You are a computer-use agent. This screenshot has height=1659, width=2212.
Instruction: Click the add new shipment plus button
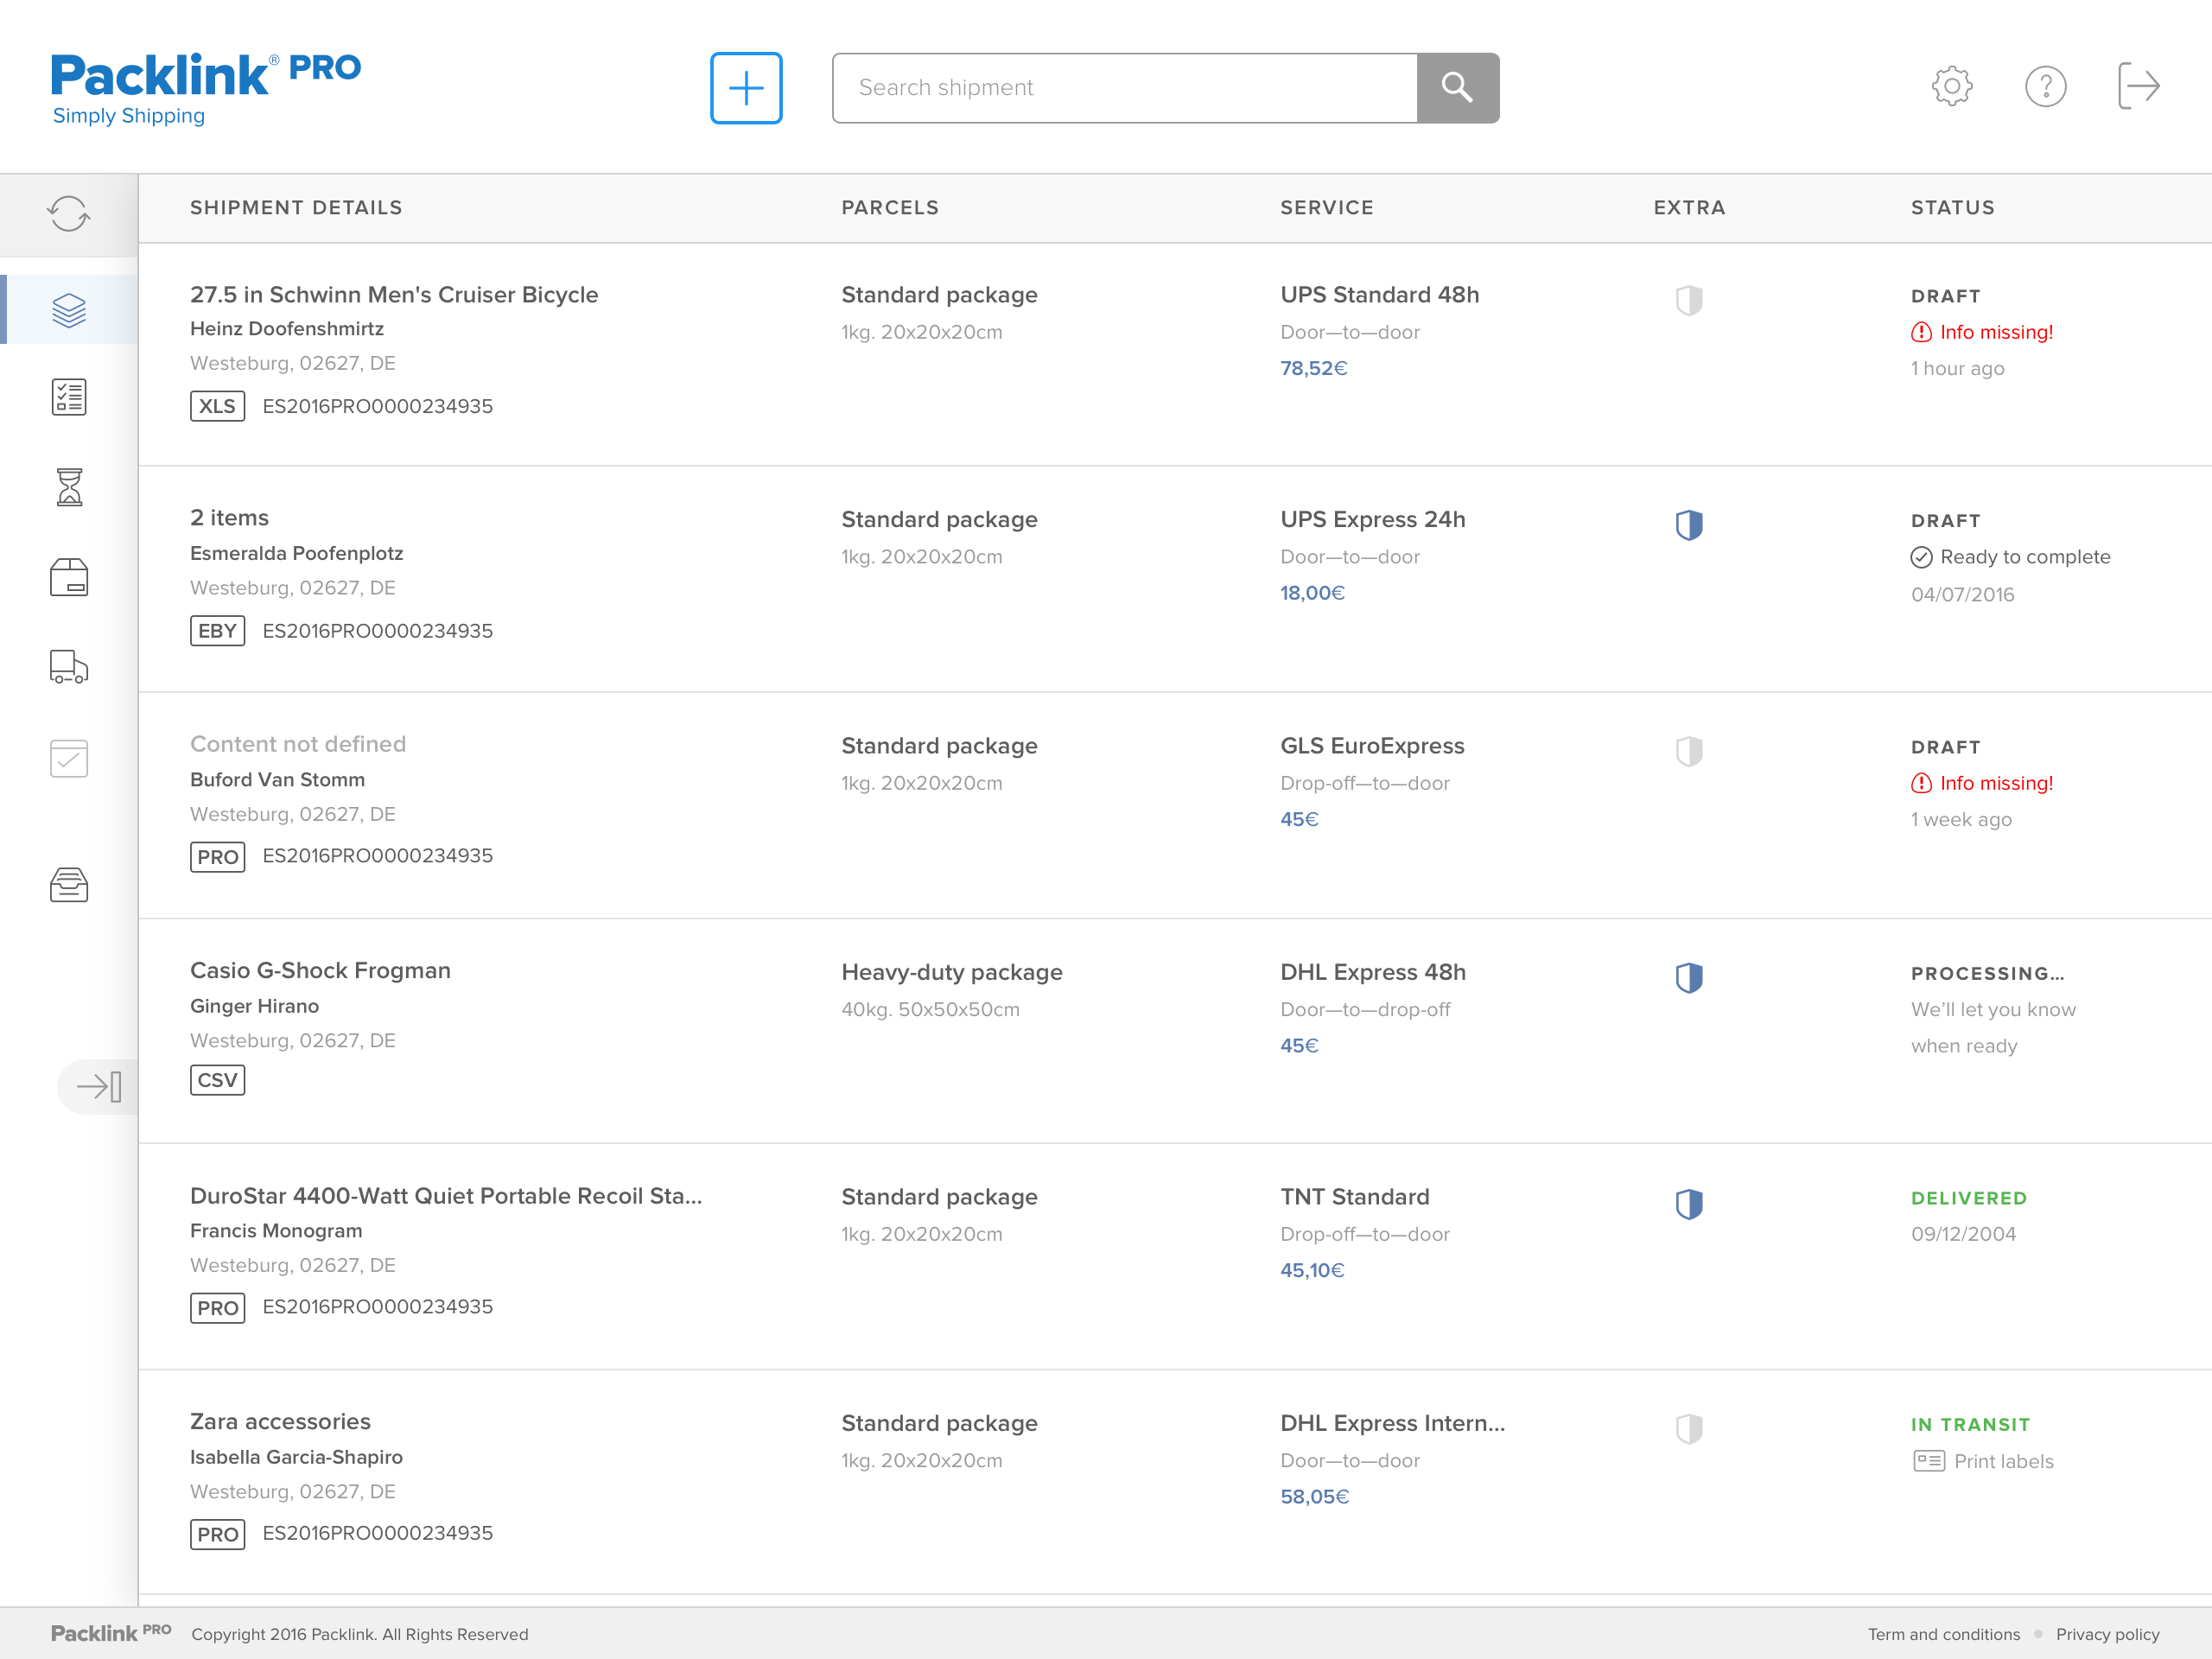coord(746,88)
